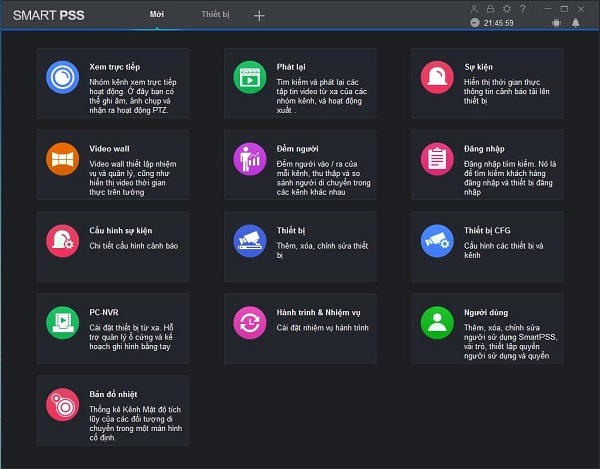This screenshot has height=469, width=600.
Task: Open settings via the gear icon
Action: point(506,8)
